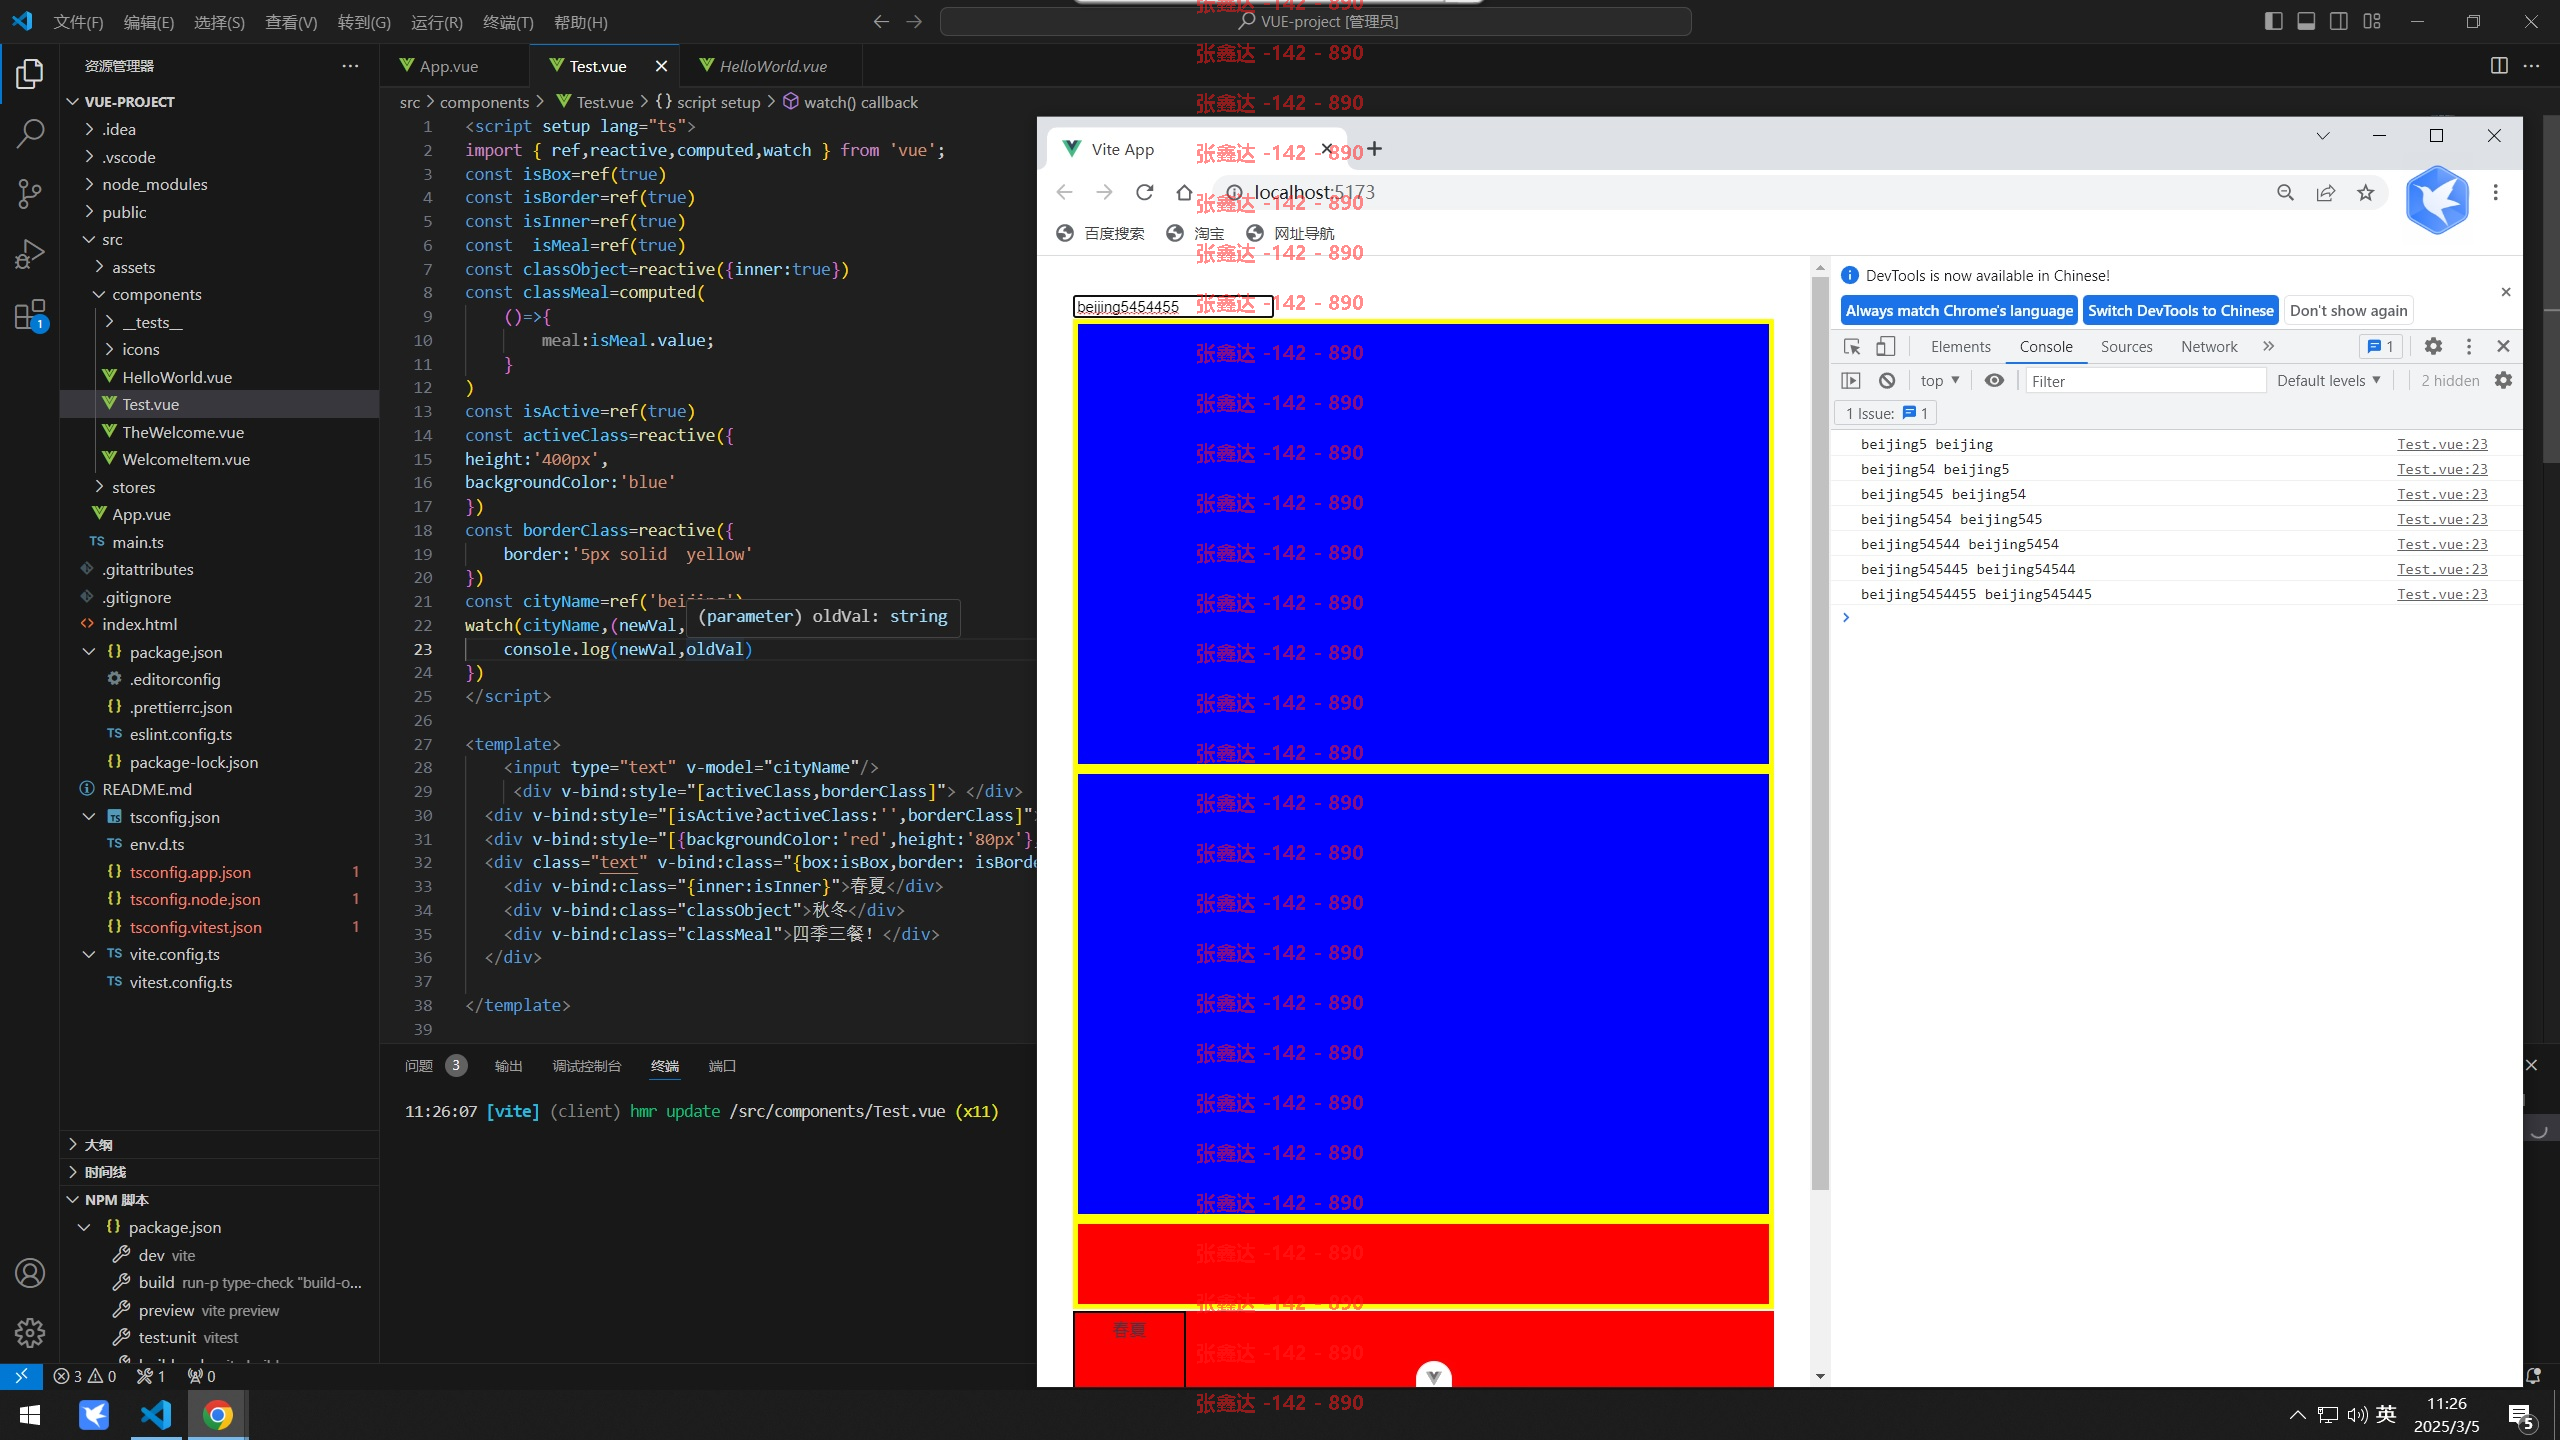The height and width of the screenshot is (1440, 2560).
Task: Expand the stores folder
Action: 133,487
